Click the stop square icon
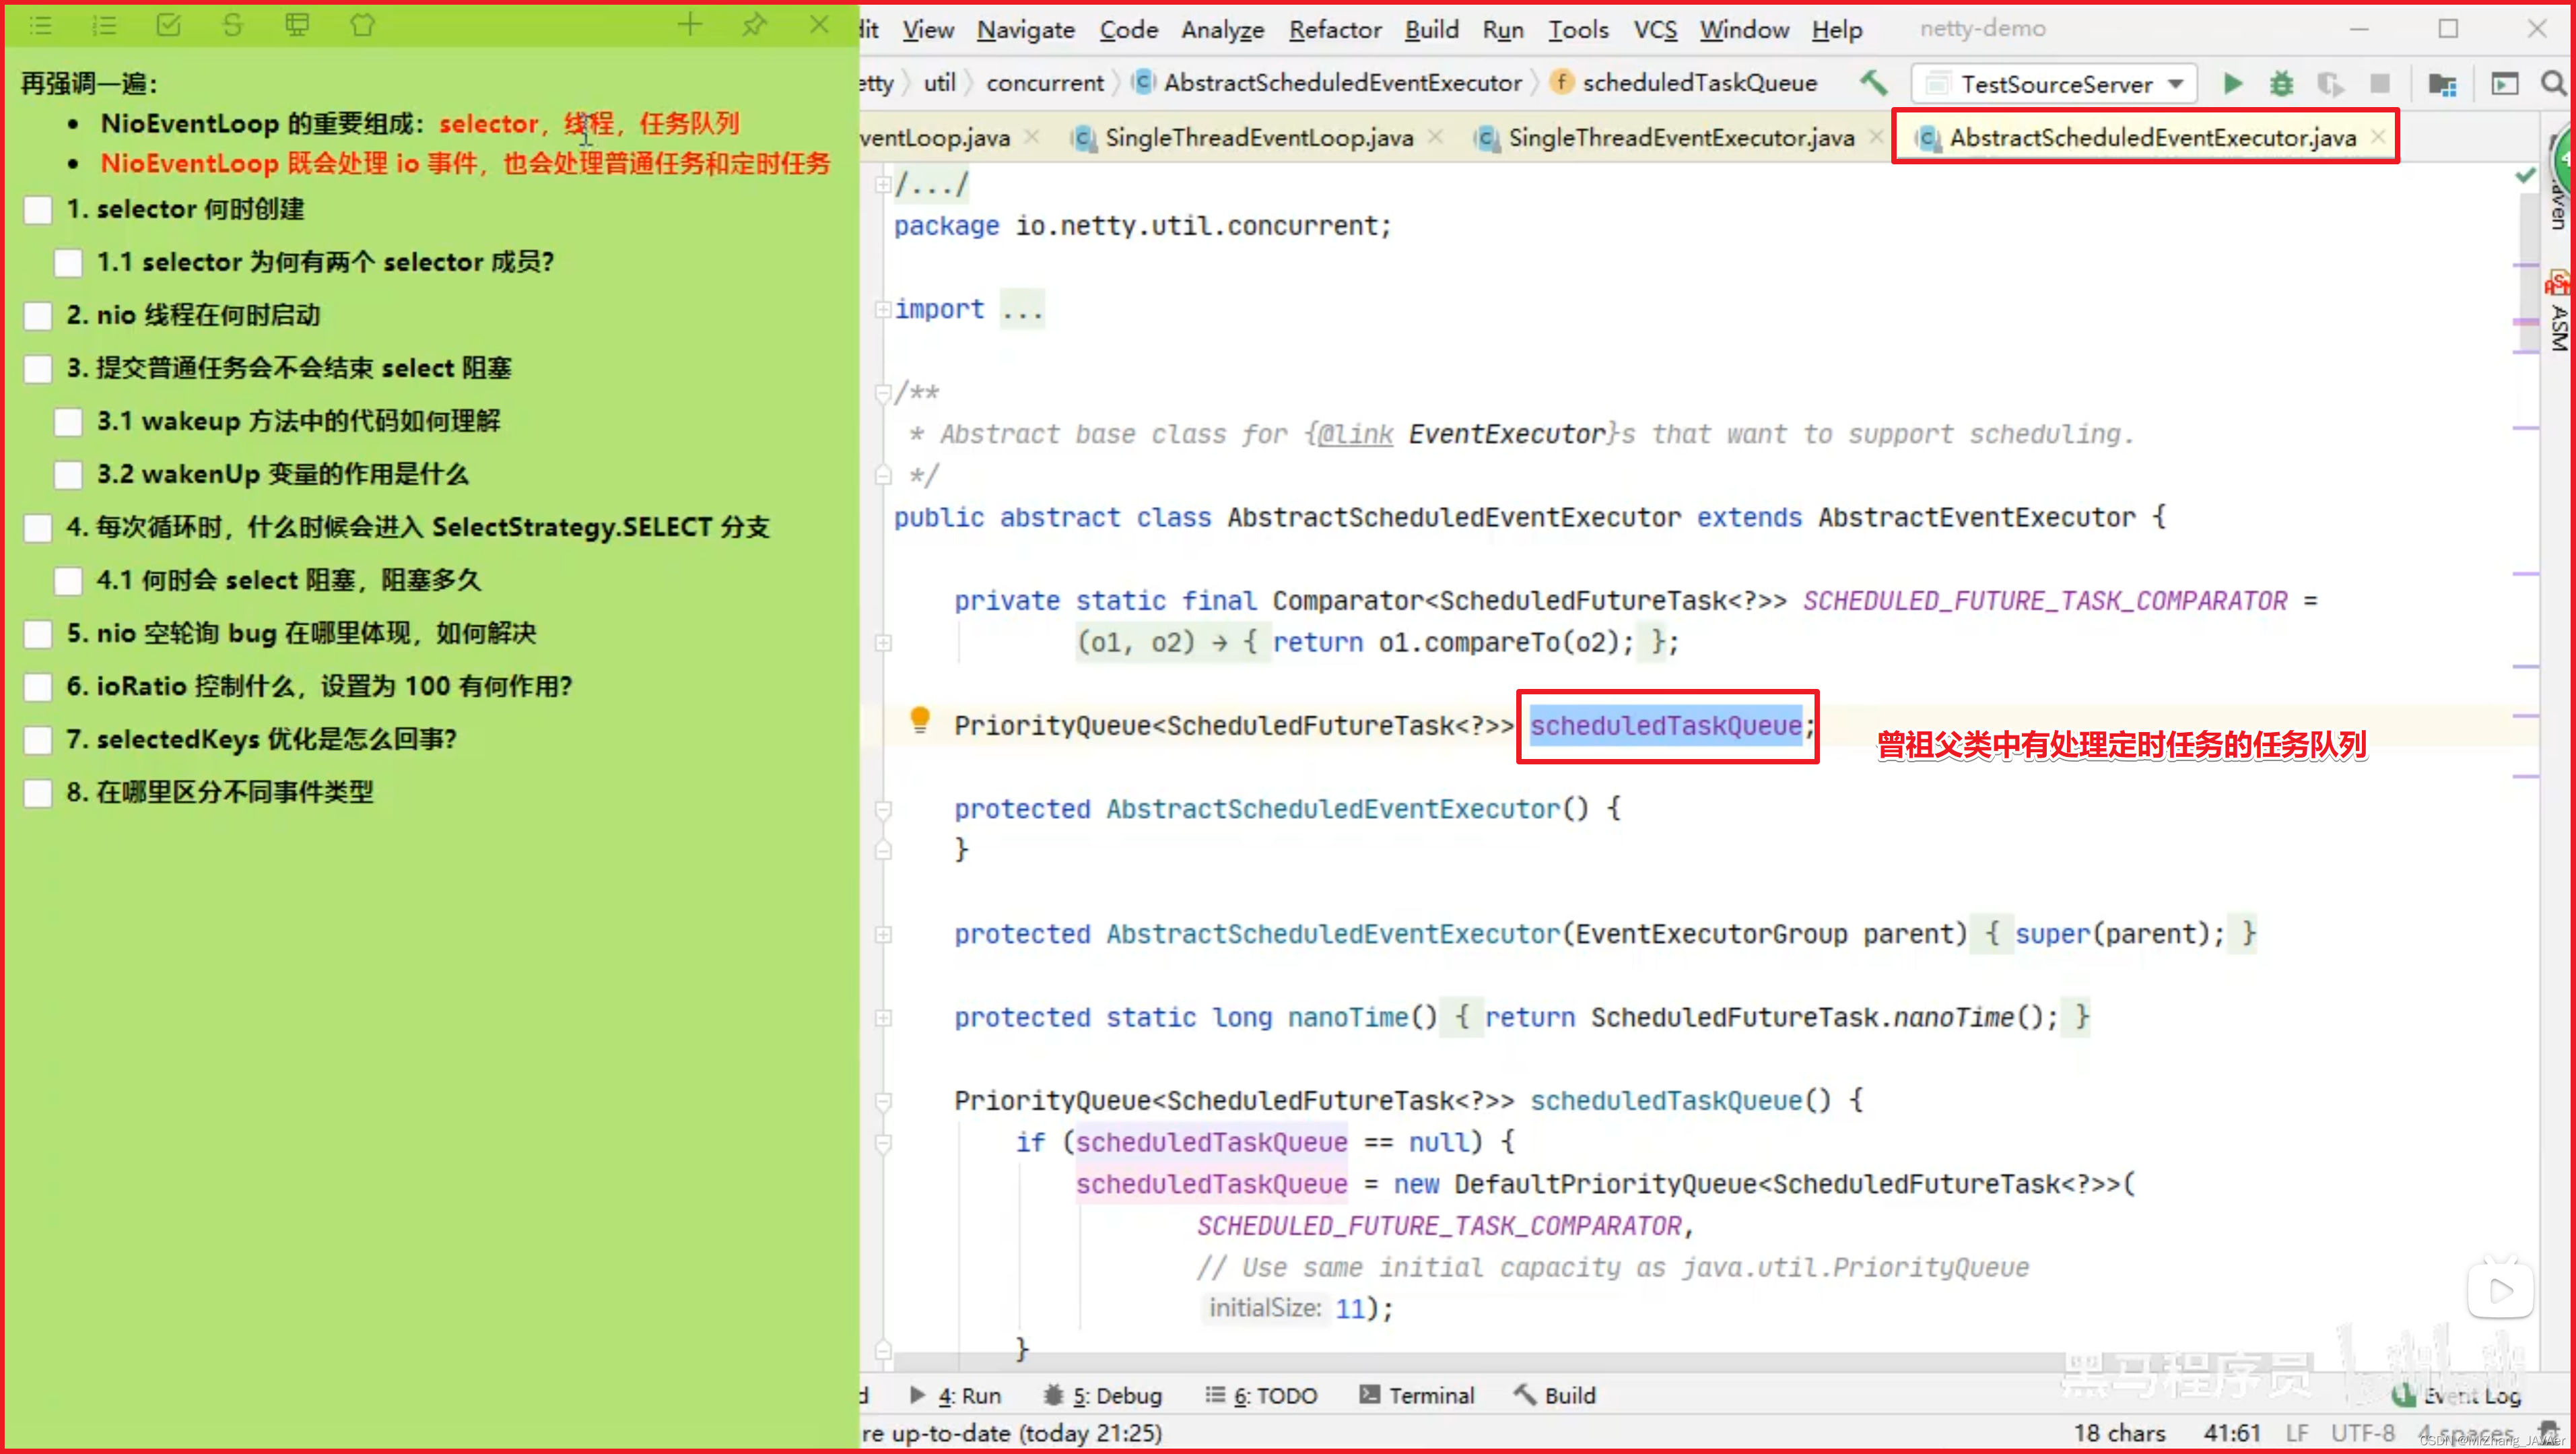Screen dimensions: 2576x1454 click(x=2380, y=84)
